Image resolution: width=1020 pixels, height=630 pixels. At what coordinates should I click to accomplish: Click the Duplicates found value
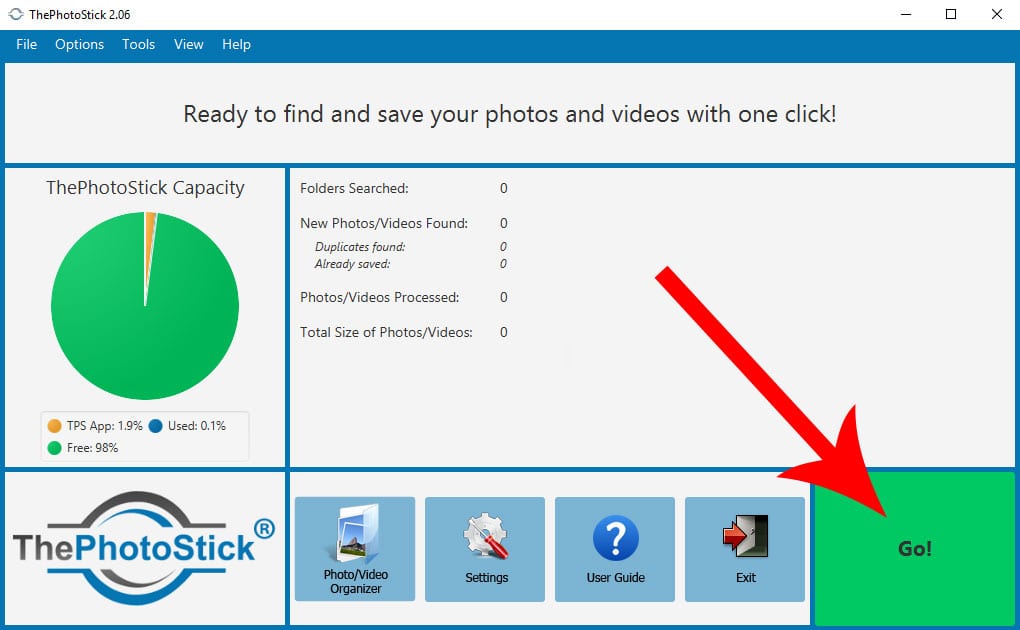(503, 246)
